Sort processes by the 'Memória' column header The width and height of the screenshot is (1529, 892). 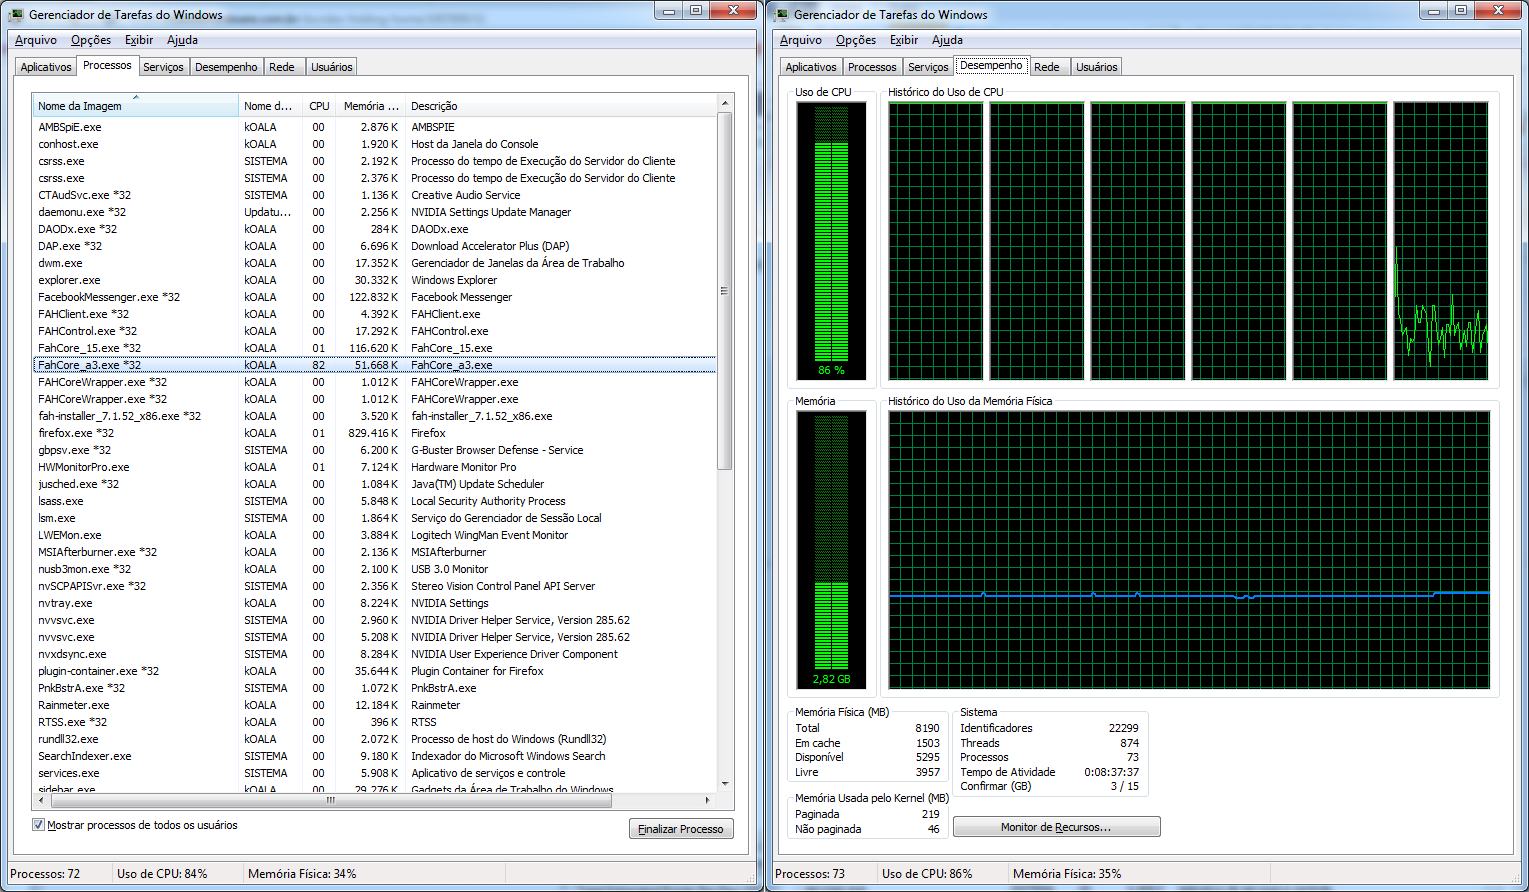[x=370, y=105]
